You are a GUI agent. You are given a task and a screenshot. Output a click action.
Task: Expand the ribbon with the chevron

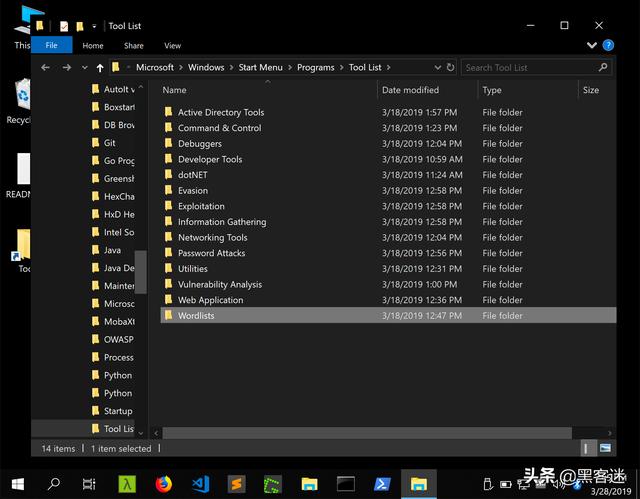pos(590,45)
